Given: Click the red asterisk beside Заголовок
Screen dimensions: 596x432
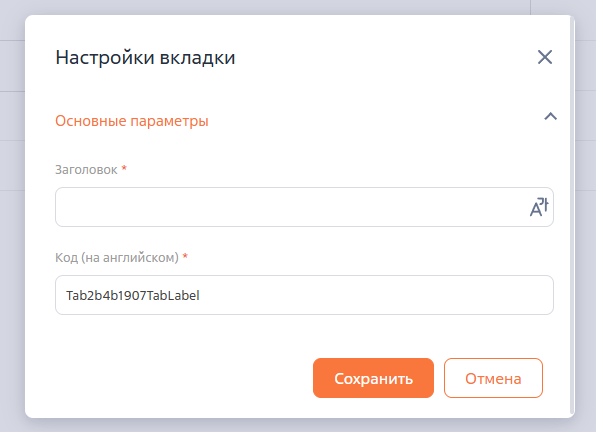Looking at the screenshot, I should tap(124, 168).
